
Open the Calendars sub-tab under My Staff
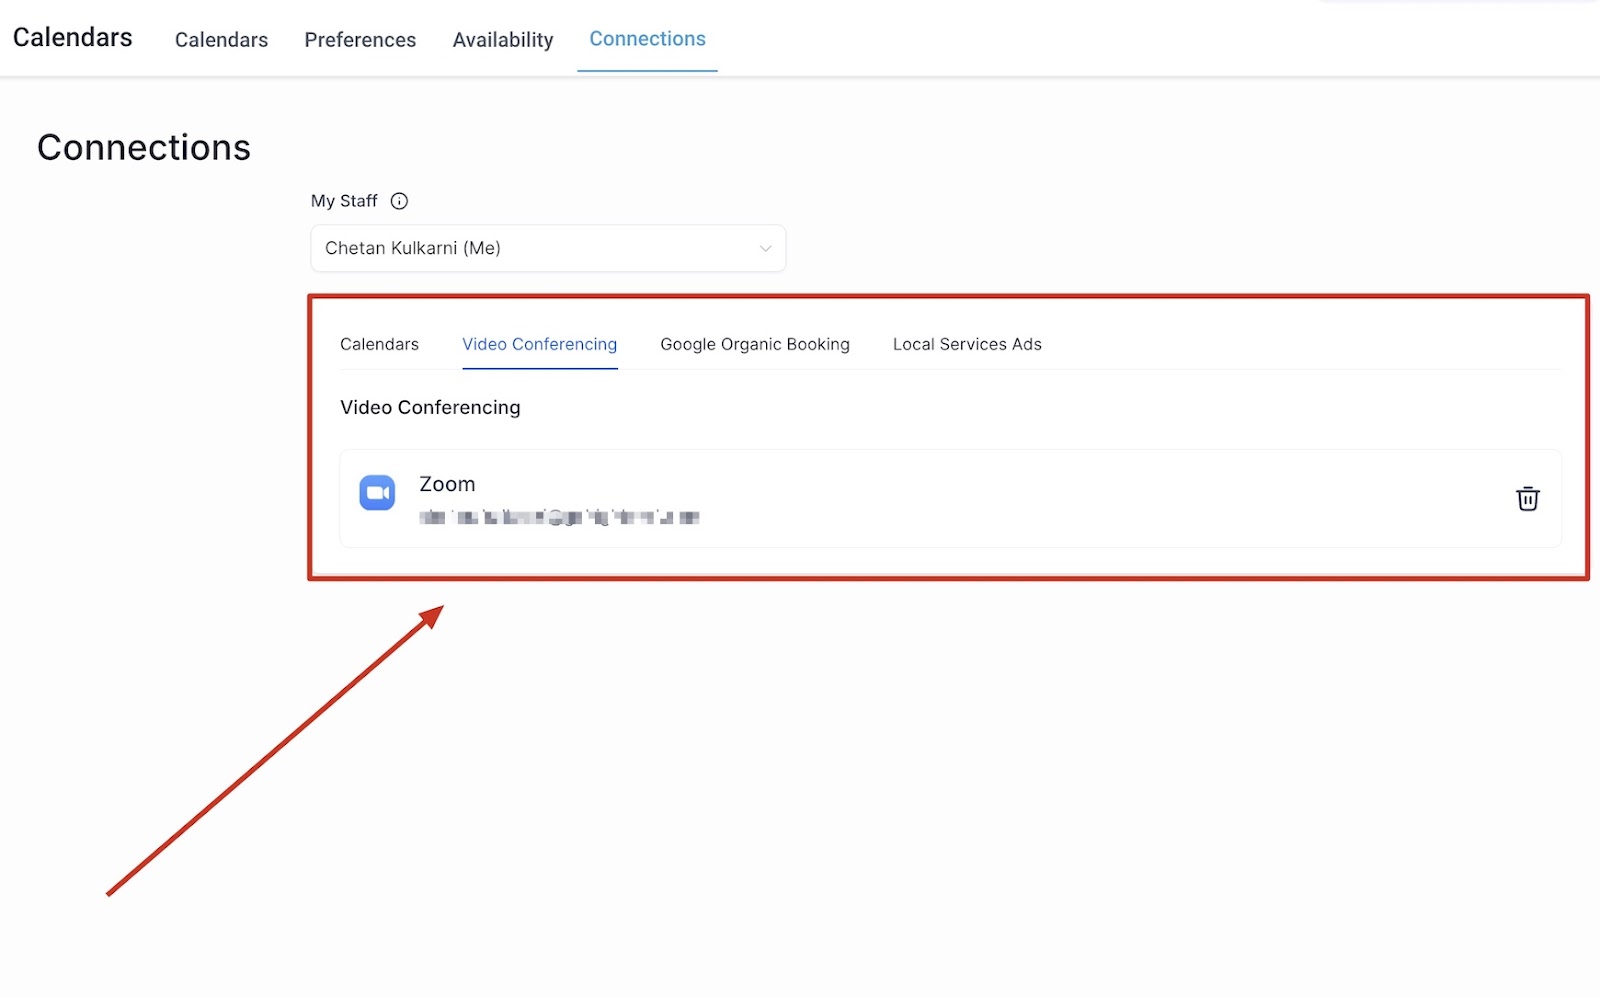coord(379,344)
